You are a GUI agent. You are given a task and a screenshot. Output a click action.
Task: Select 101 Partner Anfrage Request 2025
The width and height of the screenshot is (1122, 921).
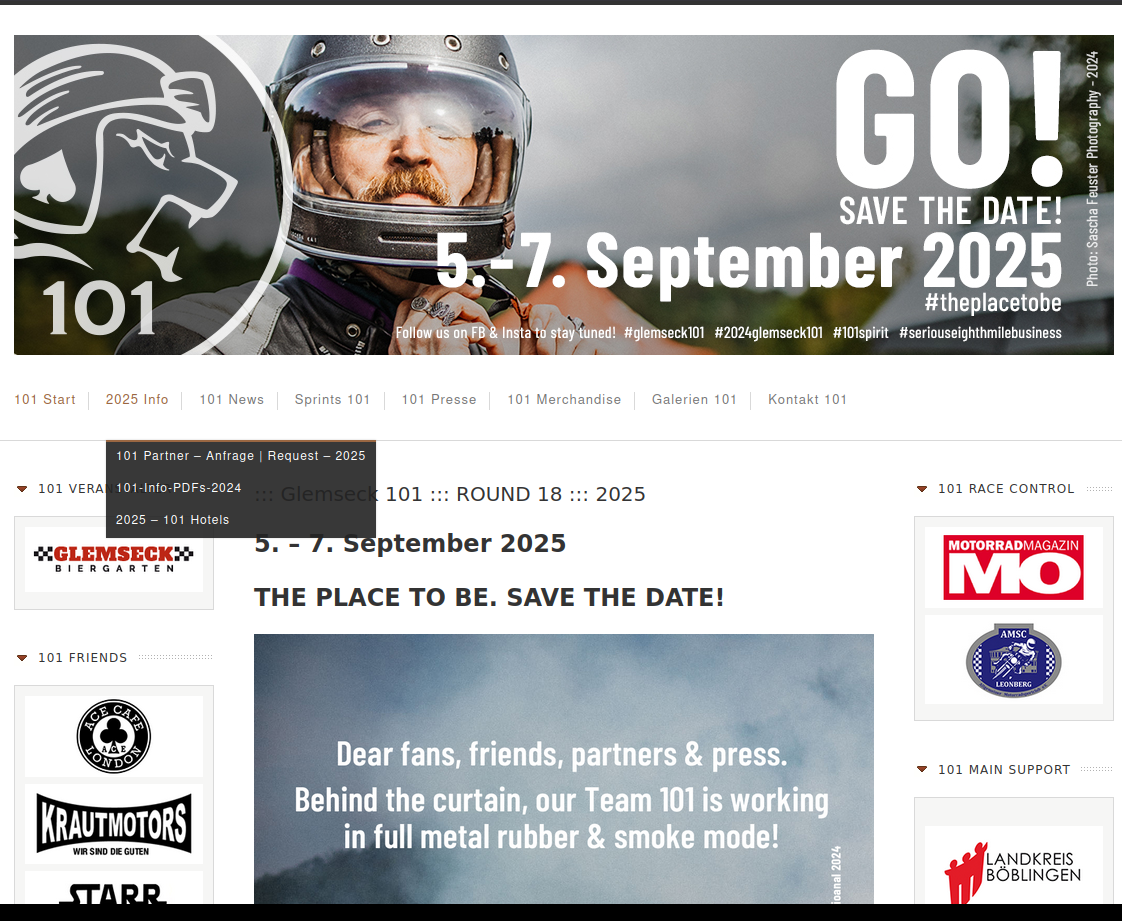coord(240,456)
